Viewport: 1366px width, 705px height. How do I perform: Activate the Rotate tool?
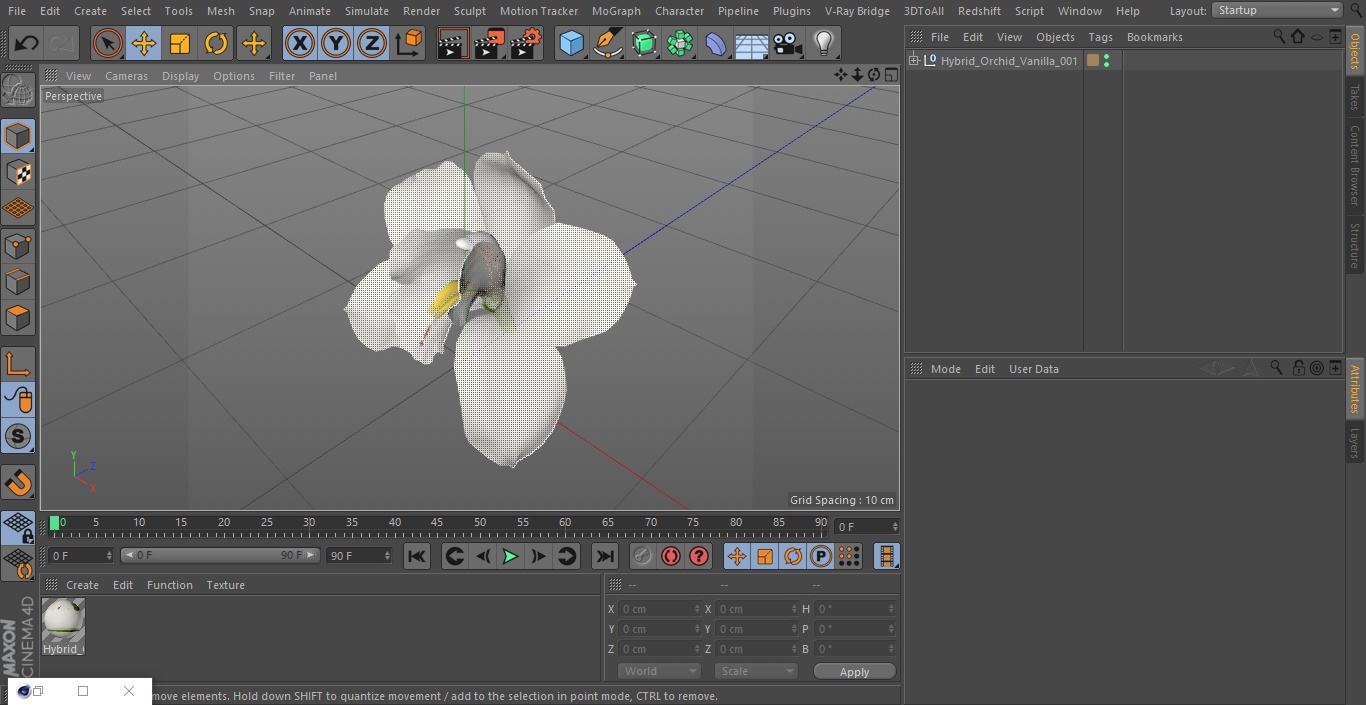216,44
